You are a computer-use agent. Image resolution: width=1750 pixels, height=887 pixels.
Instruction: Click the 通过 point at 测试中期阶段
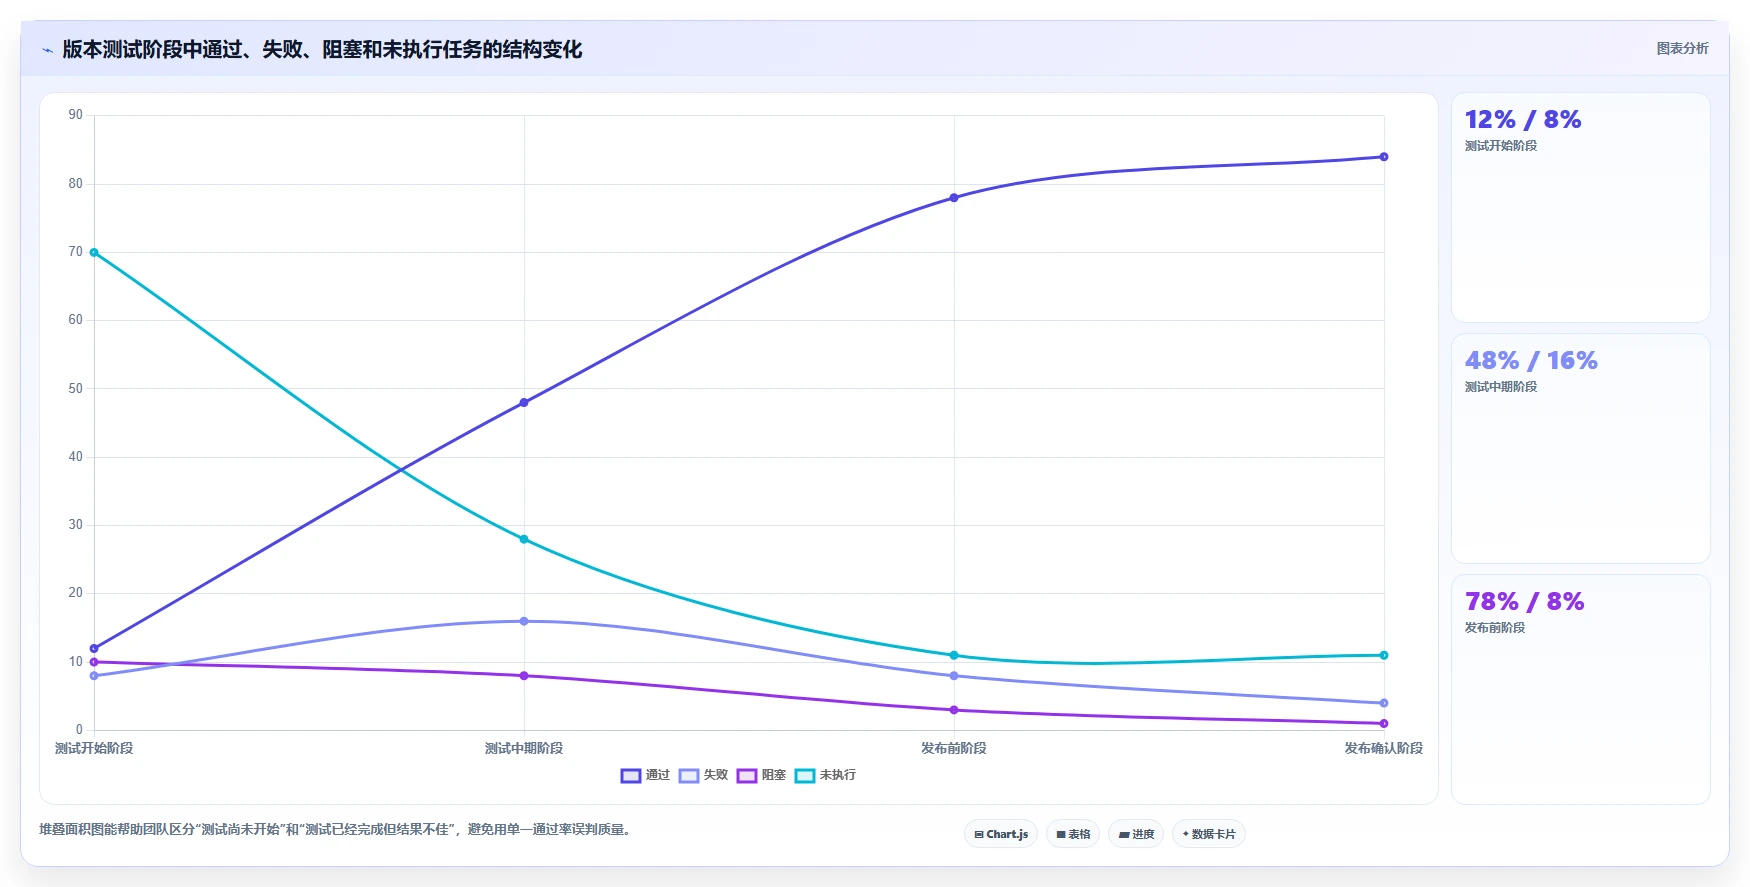[x=524, y=403]
